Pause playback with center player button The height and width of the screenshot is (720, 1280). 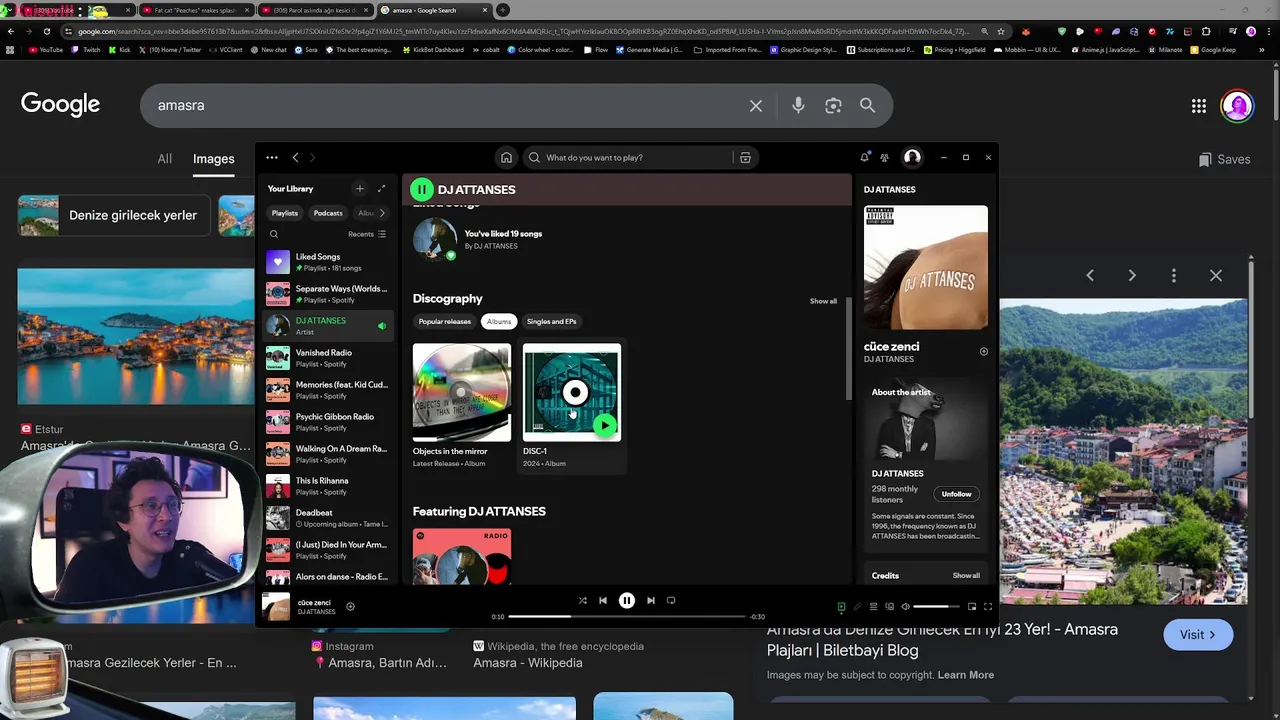[x=627, y=600]
